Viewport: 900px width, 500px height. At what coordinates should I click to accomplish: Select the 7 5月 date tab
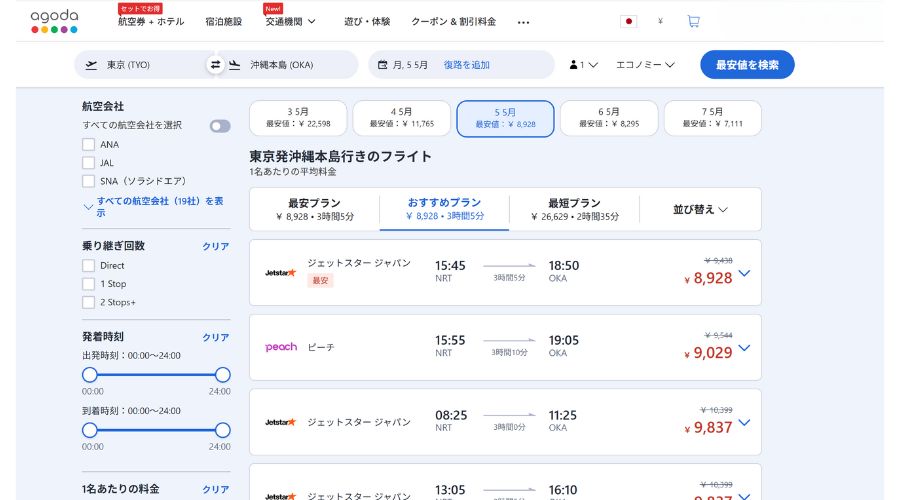712,118
